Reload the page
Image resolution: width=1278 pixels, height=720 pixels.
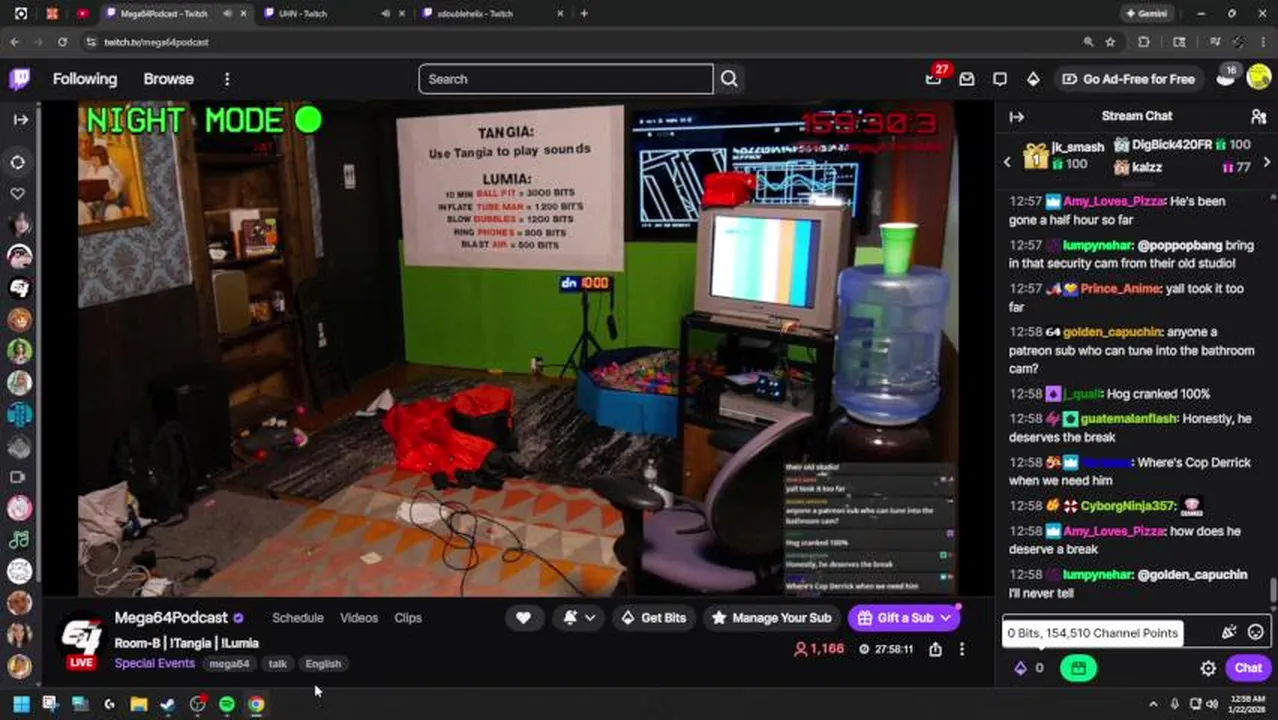[62, 42]
